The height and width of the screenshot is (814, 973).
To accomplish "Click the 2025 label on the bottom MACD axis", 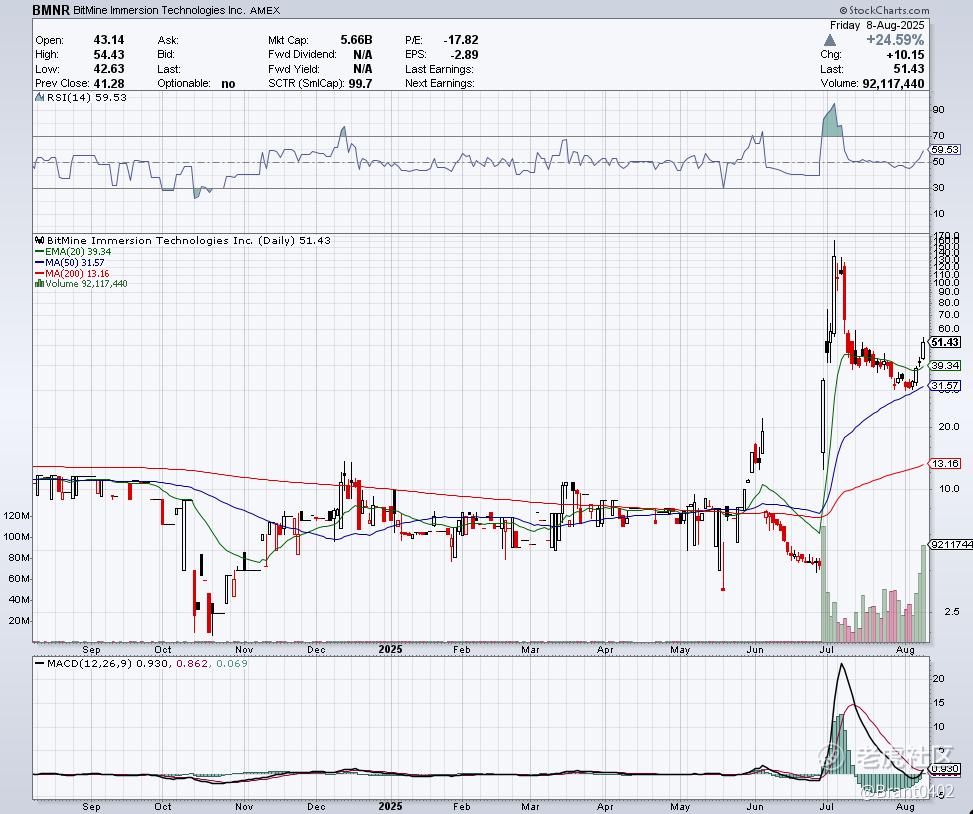I will (x=390, y=807).
